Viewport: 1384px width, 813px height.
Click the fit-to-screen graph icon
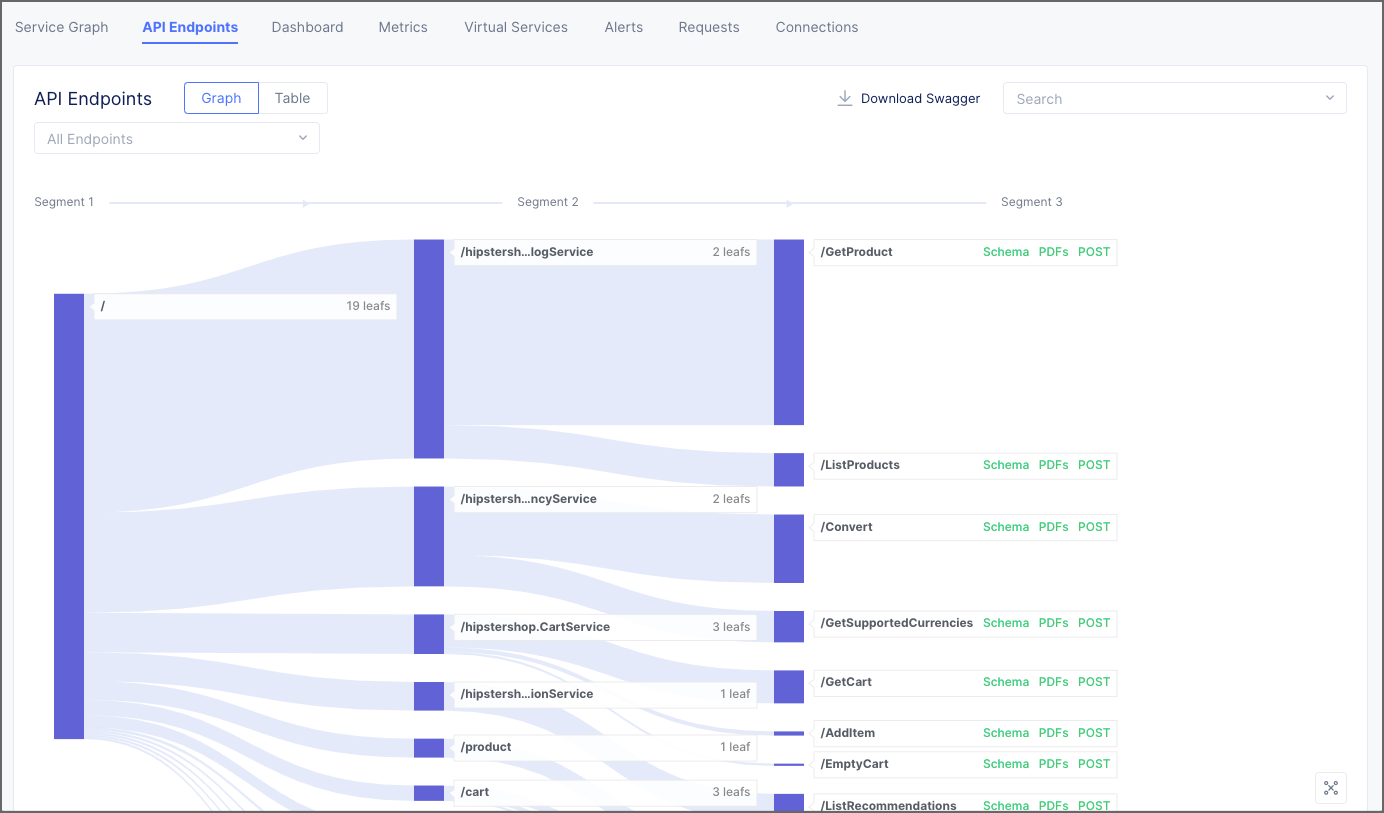pos(1331,788)
